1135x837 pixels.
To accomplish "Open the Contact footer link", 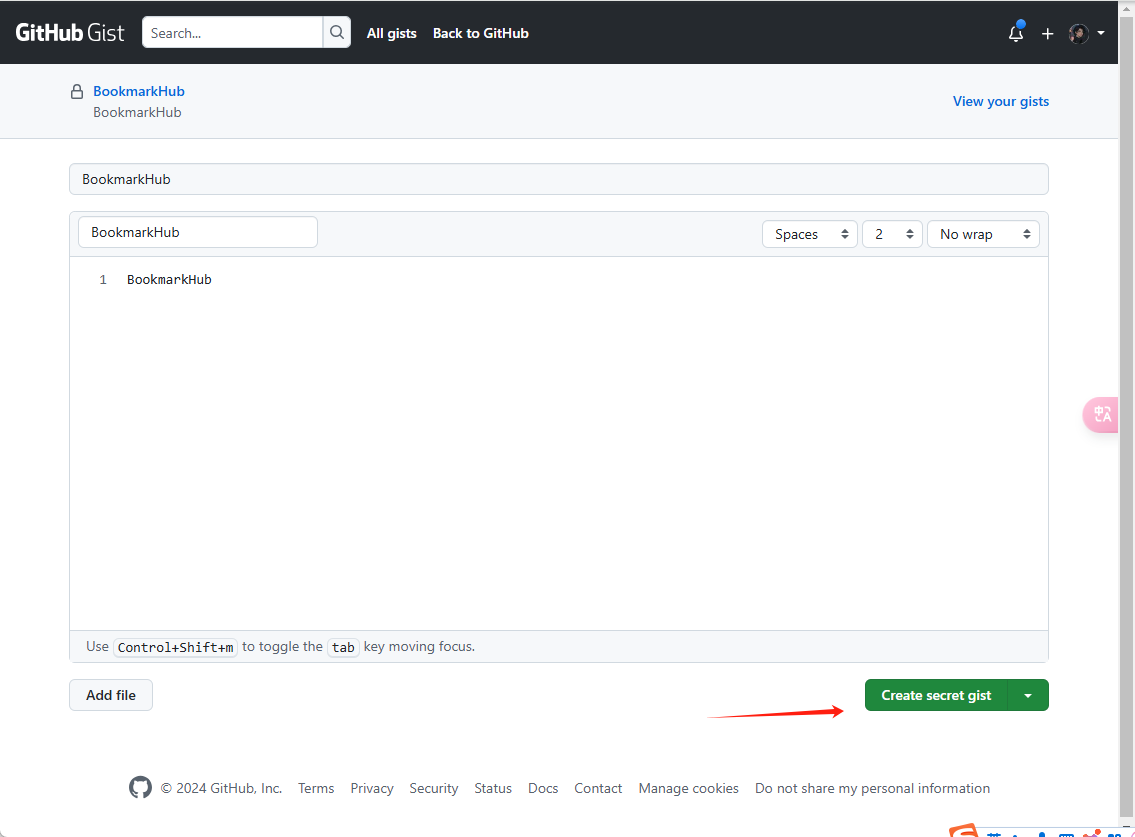I will pos(598,788).
